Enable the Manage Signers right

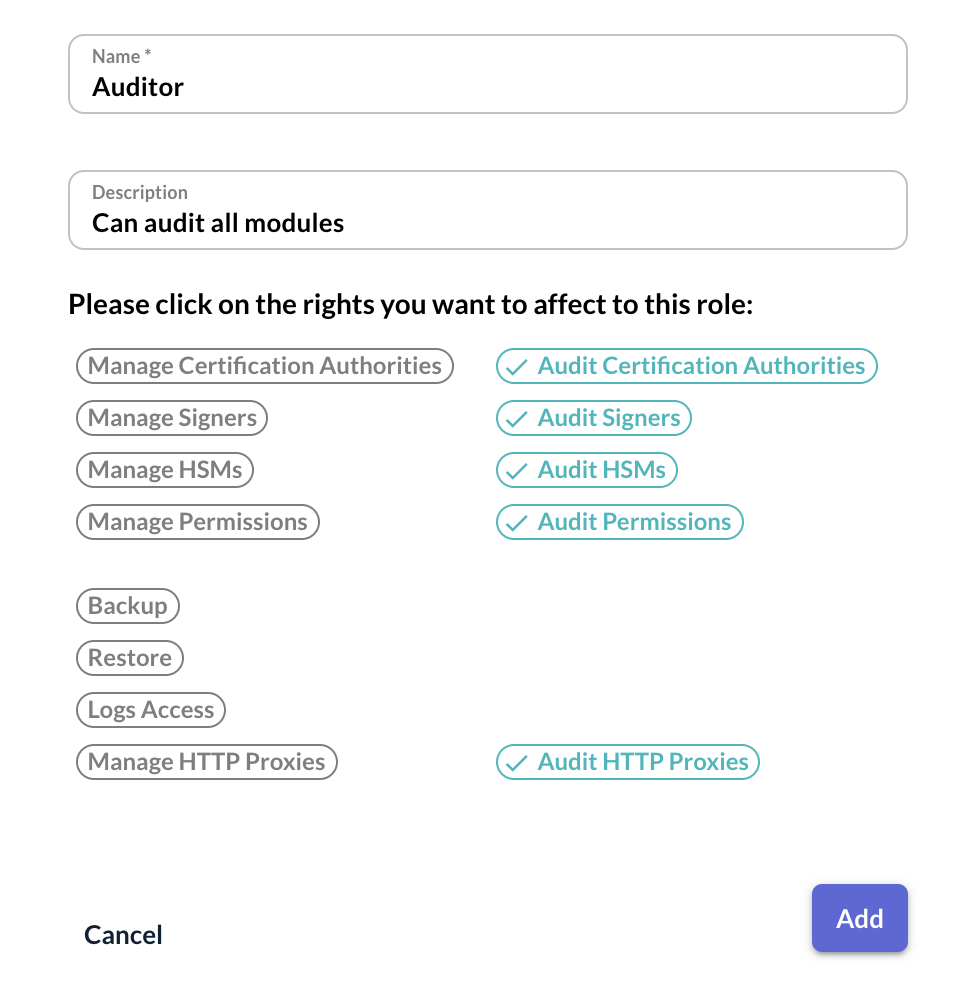pyautogui.click(x=172, y=418)
